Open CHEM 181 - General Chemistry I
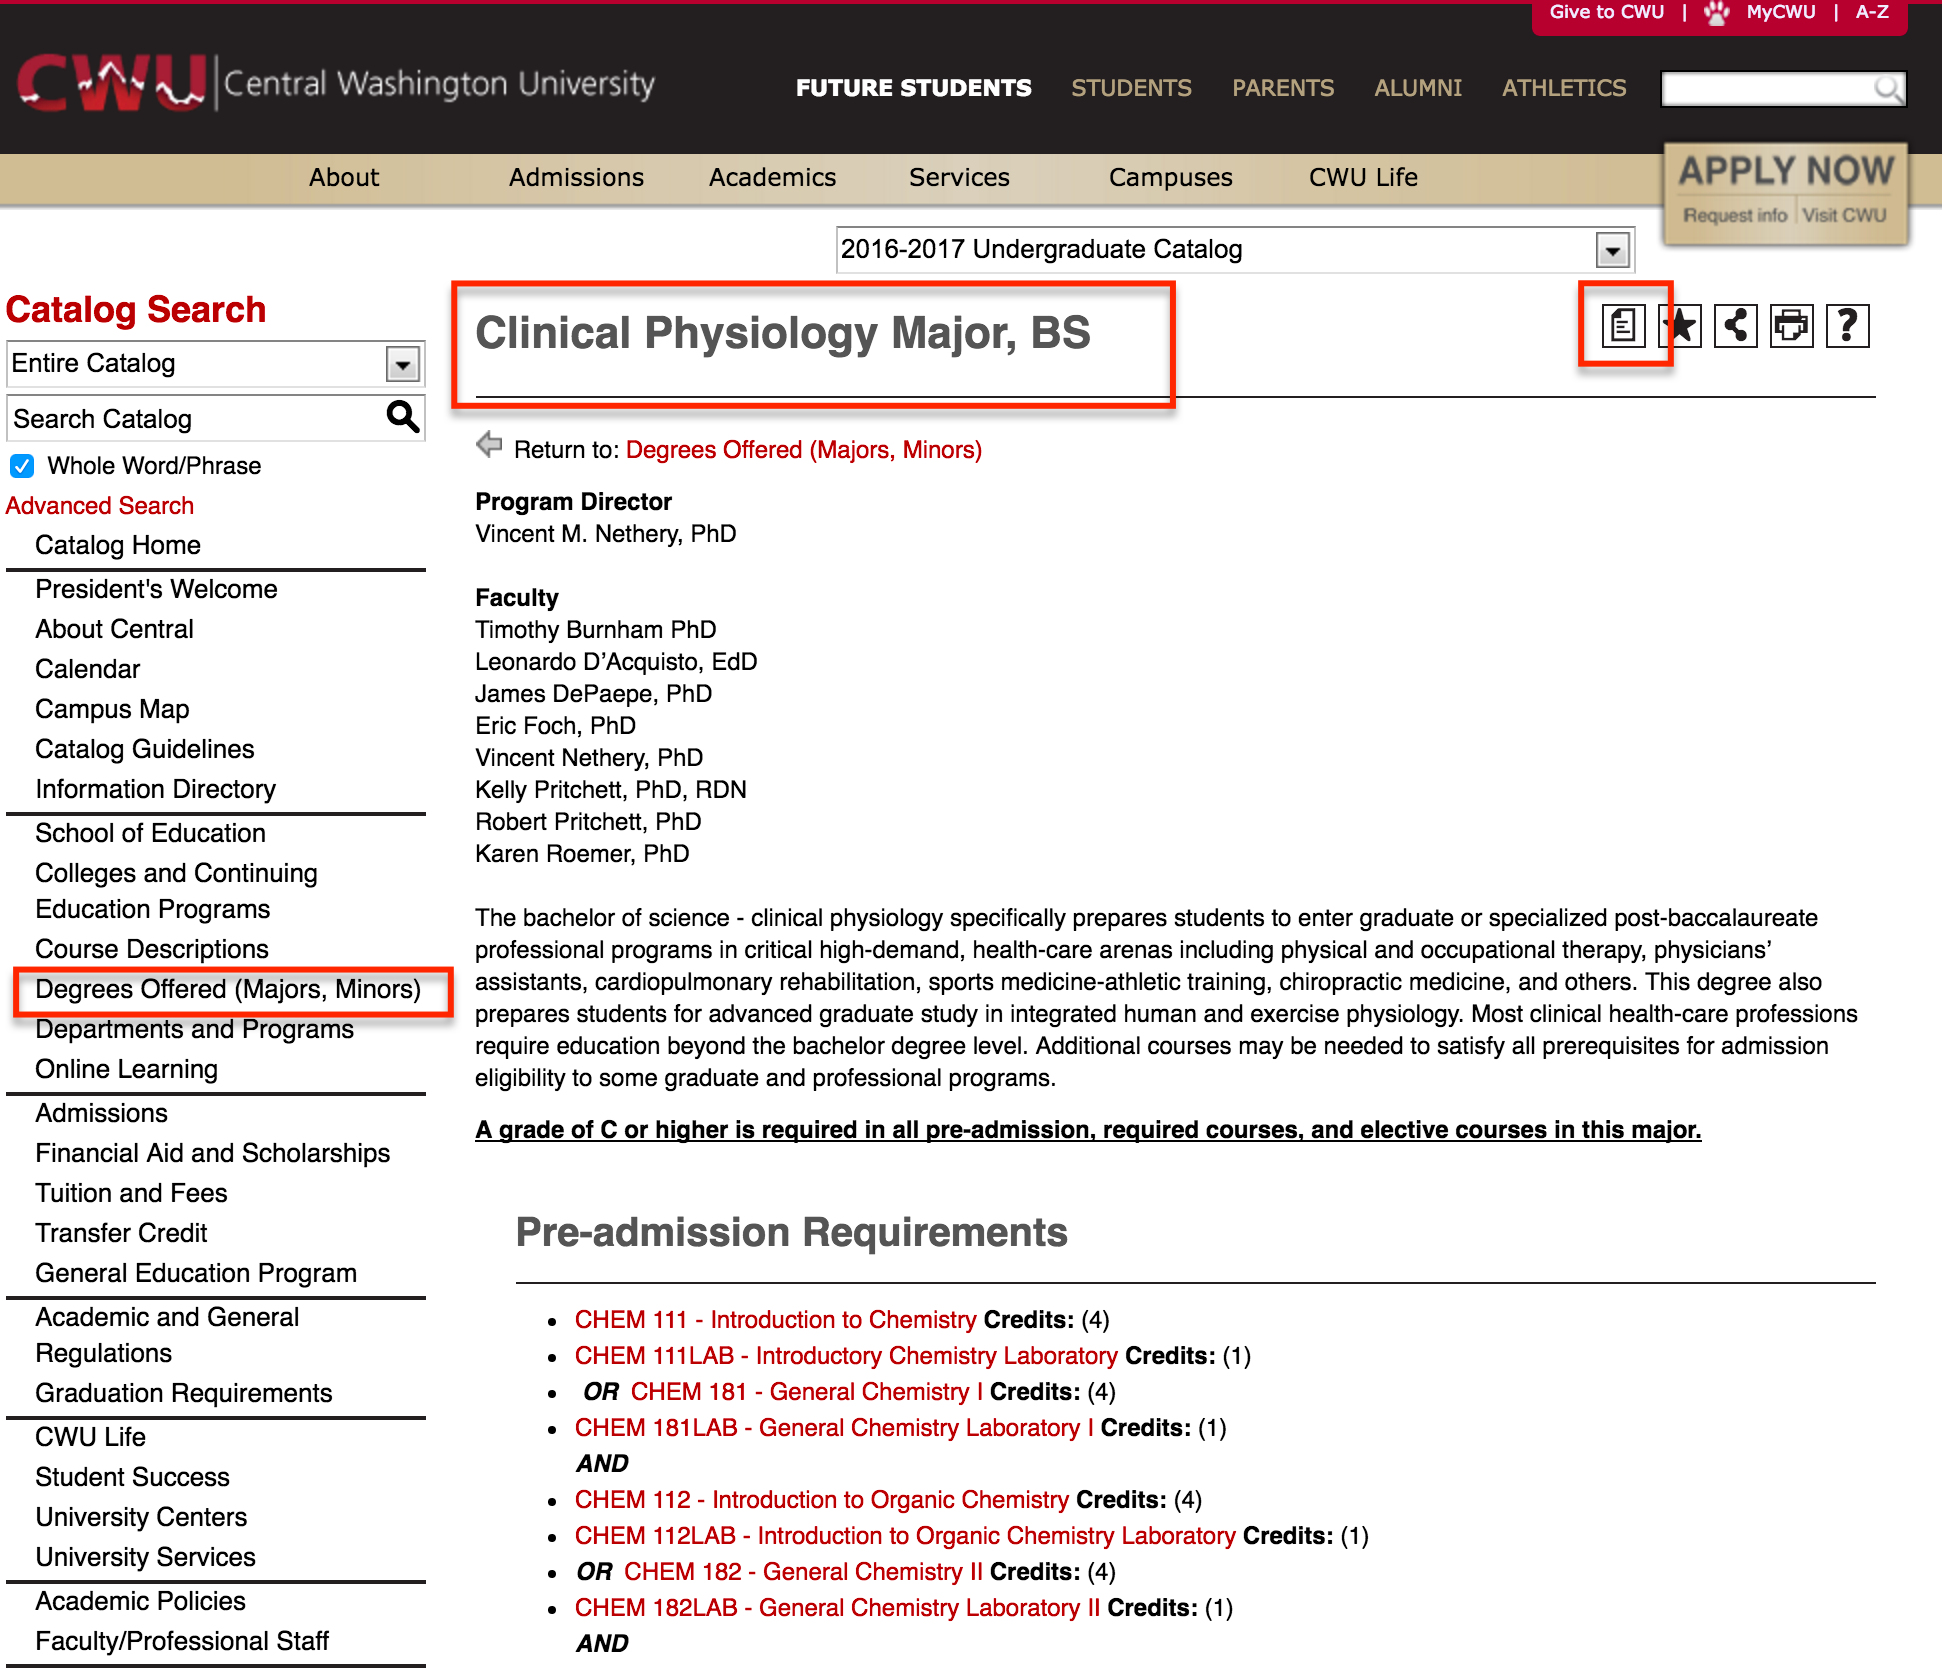1942x1668 pixels. click(807, 1392)
